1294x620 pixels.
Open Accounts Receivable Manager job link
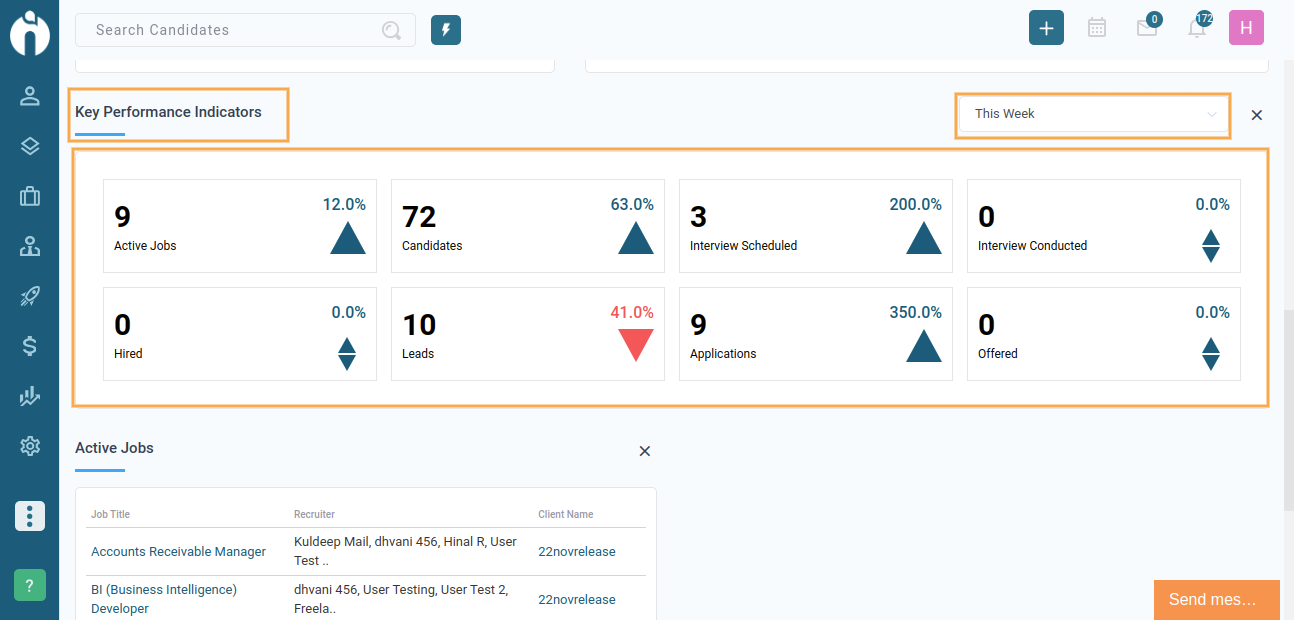178,552
